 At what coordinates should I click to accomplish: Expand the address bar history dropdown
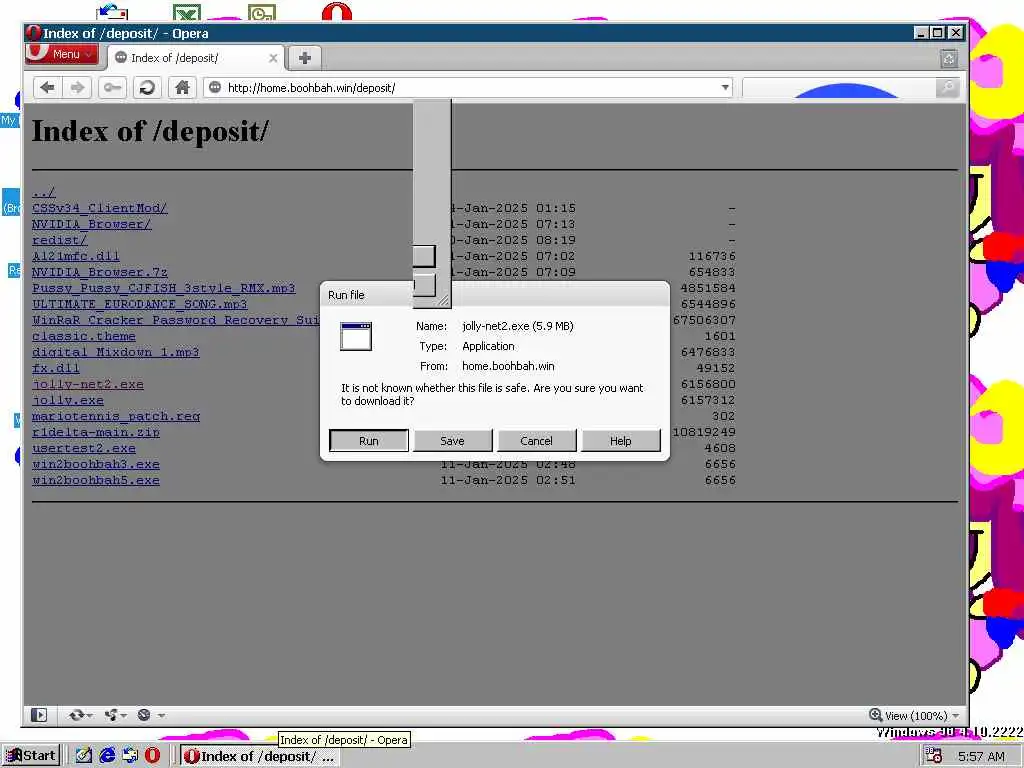coord(725,88)
